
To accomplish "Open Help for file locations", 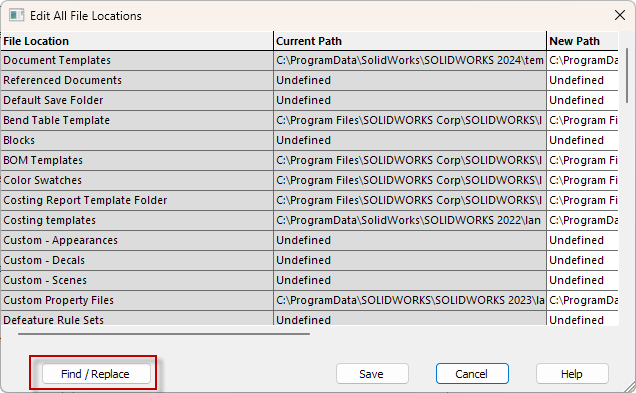I will point(572,374).
